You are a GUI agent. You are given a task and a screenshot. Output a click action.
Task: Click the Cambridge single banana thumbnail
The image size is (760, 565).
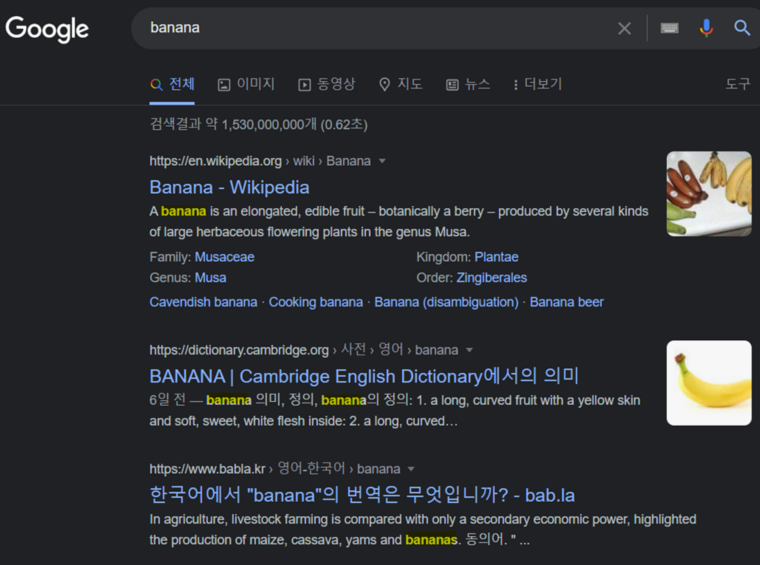point(709,383)
